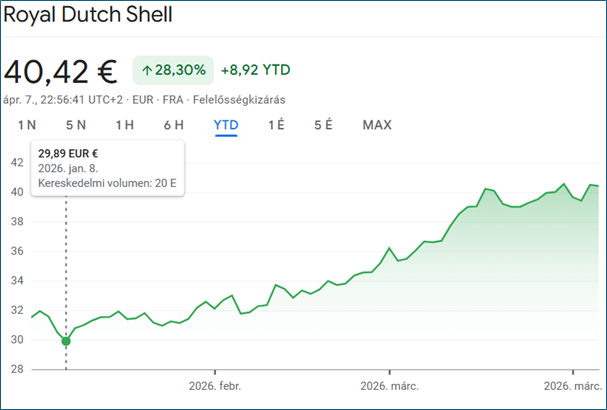Click the 40,42 € price
The height and width of the screenshot is (410, 607).
[60, 71]
